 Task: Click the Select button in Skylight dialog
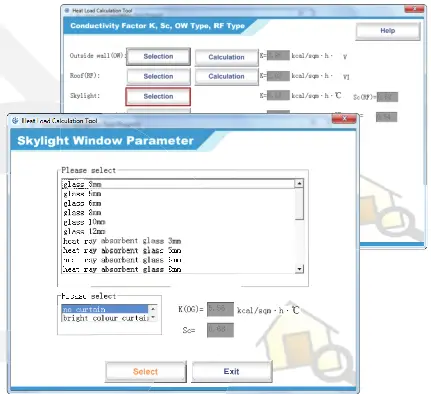[145, 371]
